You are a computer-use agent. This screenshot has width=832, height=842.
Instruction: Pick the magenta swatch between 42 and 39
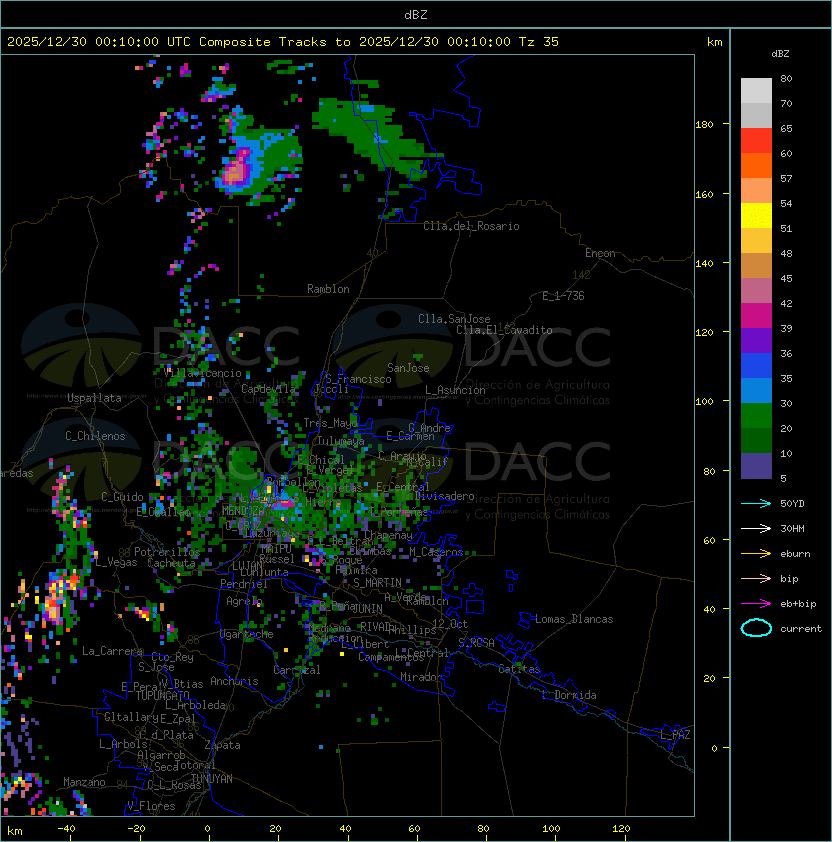(756, 316)
